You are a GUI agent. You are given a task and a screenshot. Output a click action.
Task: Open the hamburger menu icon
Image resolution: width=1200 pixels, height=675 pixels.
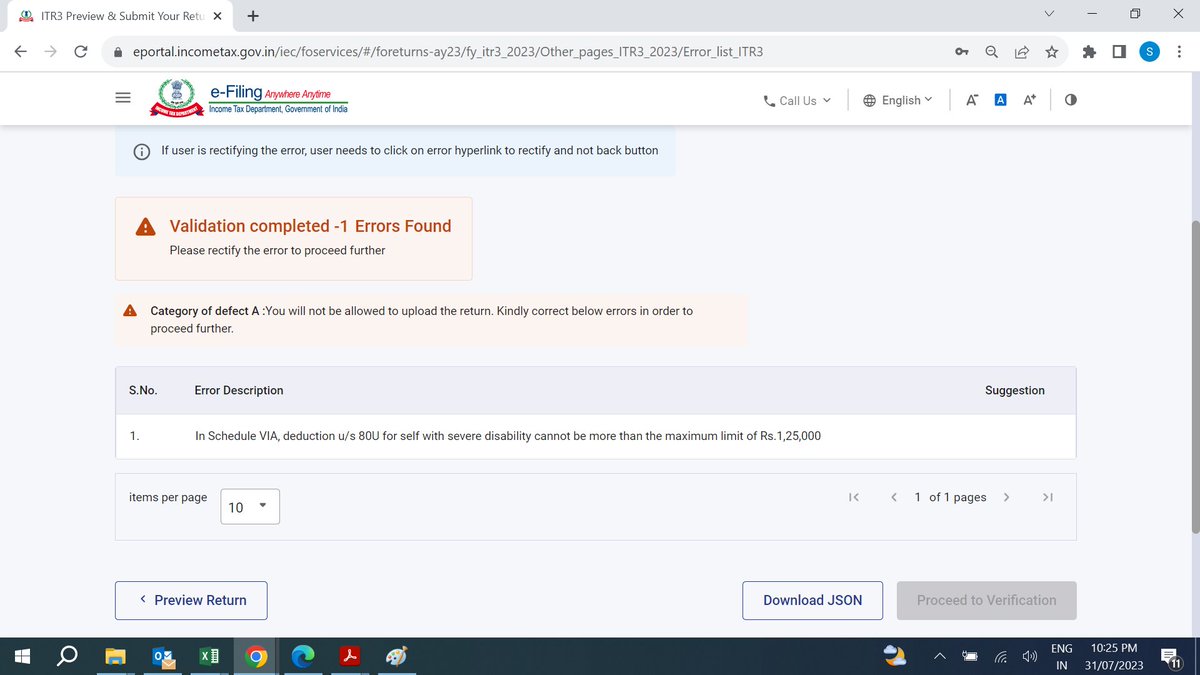(x=123, y=98)
